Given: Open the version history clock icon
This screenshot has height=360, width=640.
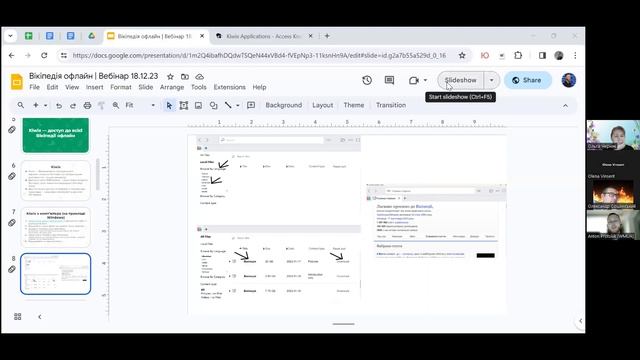Looking at the screenshot, I should [367, 80].
